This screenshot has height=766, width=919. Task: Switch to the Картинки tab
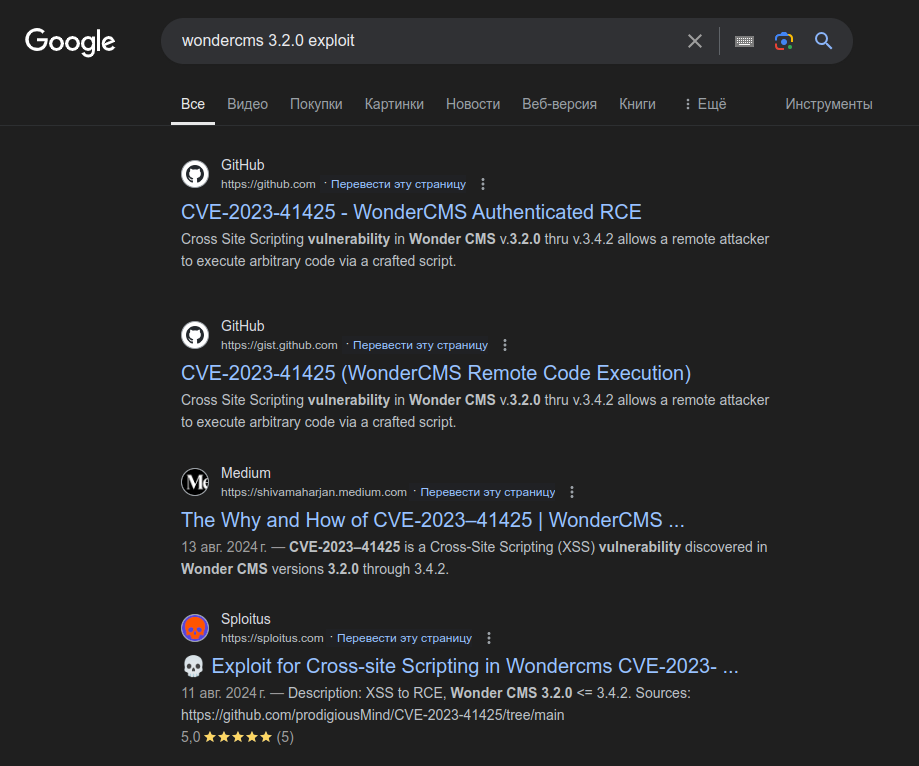[x=394, y=104]
